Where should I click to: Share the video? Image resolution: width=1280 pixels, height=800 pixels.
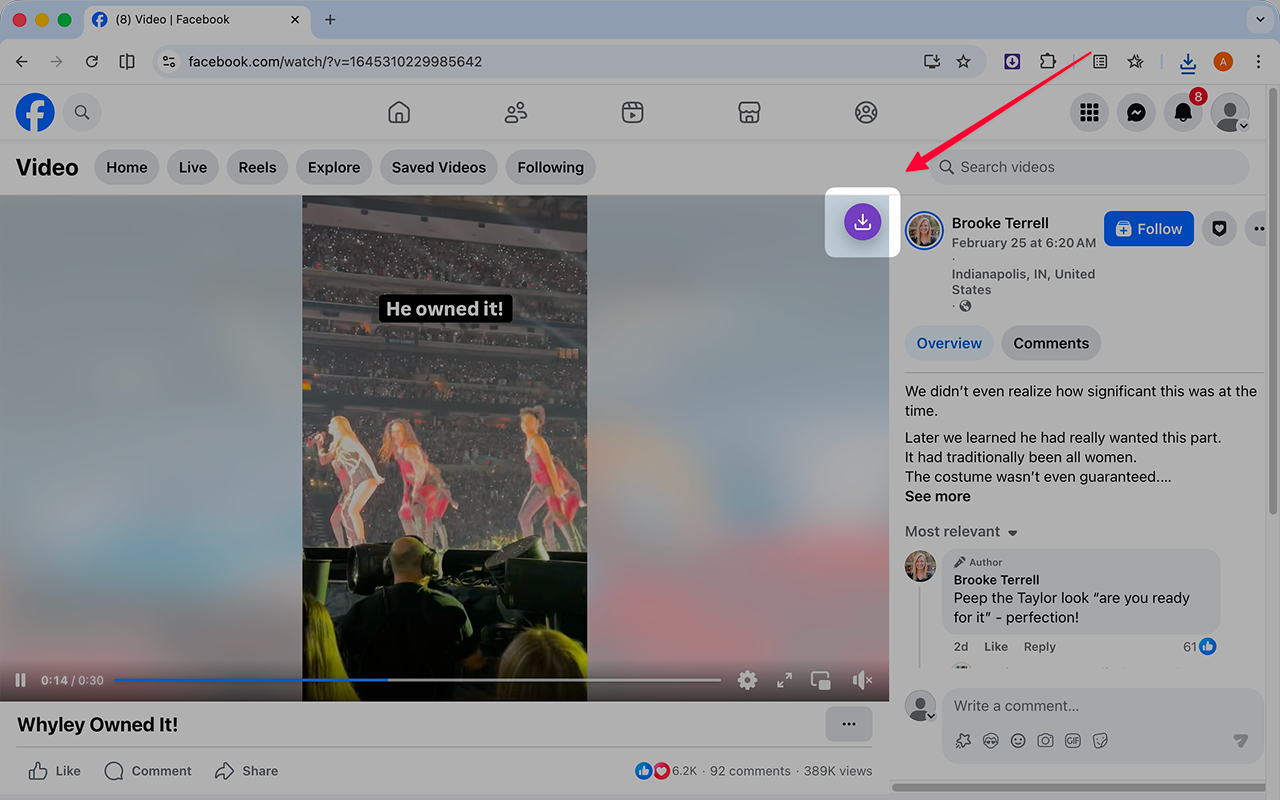(246, 771)
